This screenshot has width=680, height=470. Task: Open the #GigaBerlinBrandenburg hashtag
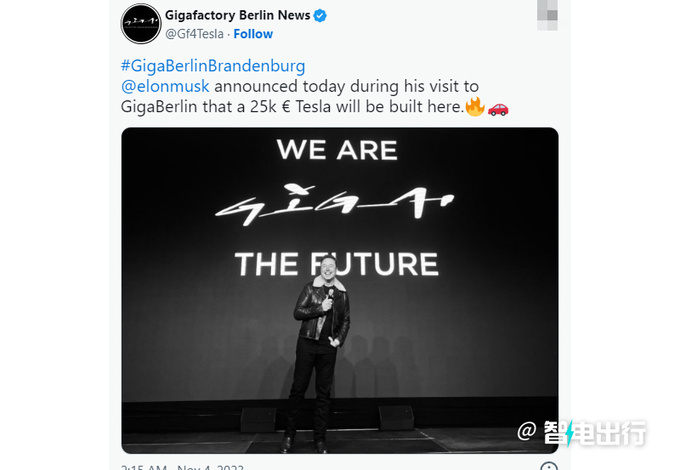tap(213, 66)
